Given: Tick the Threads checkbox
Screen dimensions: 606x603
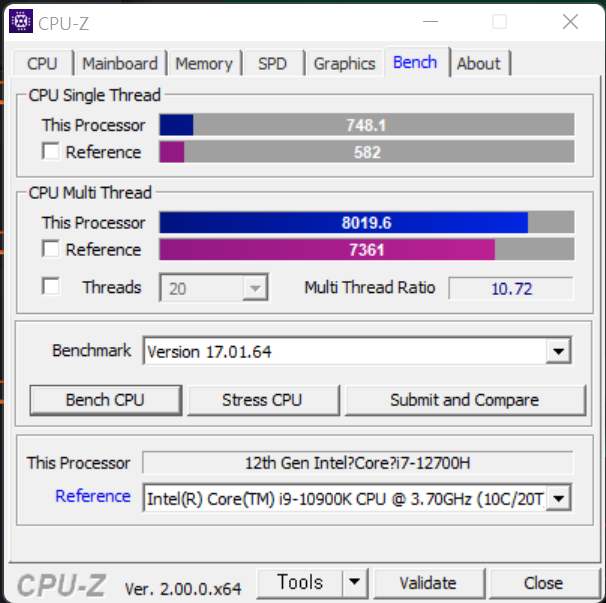Looking at the screenshot, I should 51,286.
